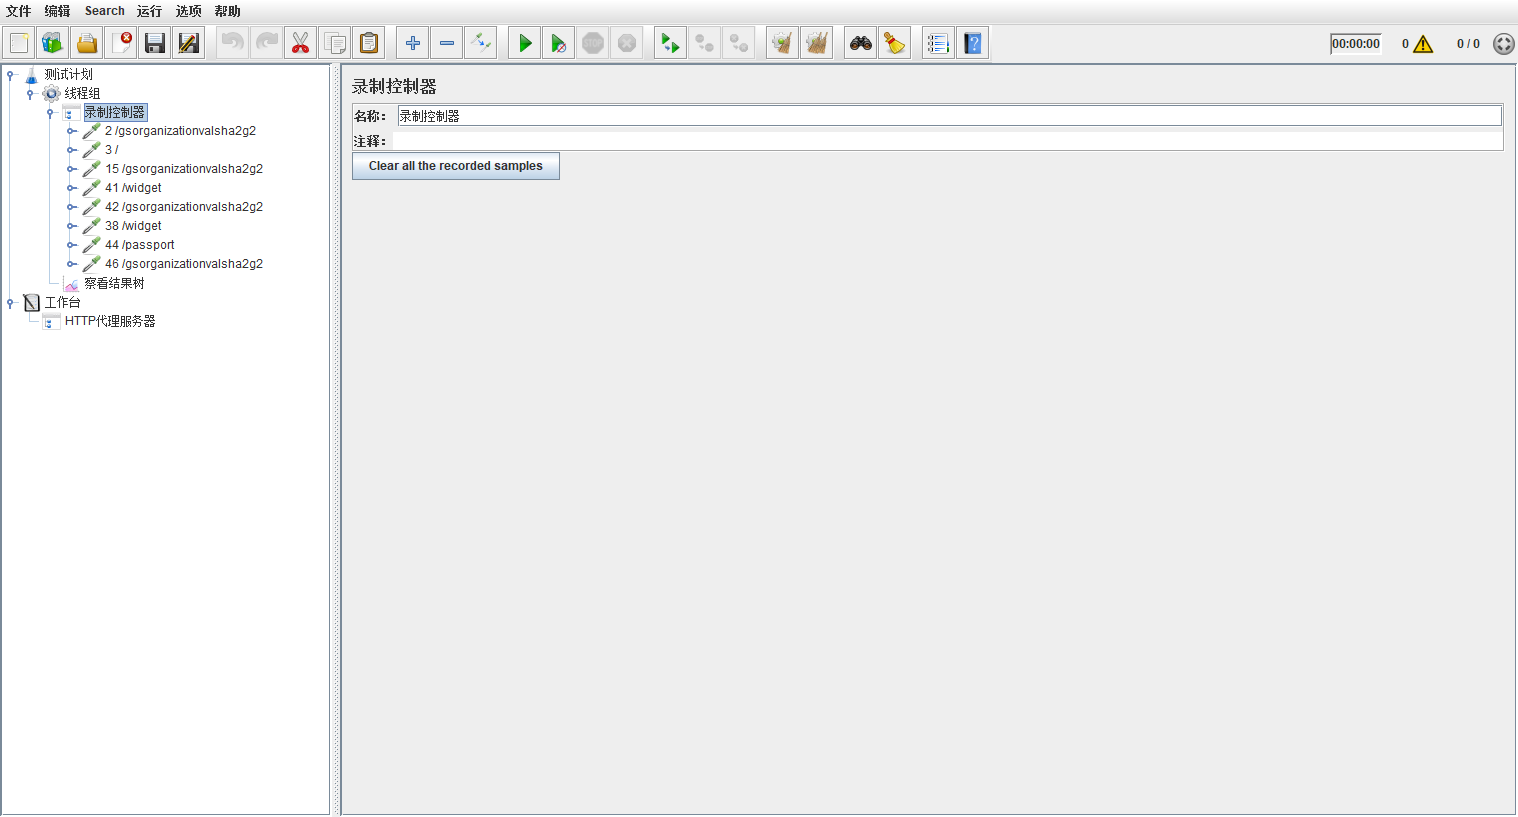Cut selected element with scissors icon
The width and height of the screenshot is (1518, 817).
click(x=300, y=42)
